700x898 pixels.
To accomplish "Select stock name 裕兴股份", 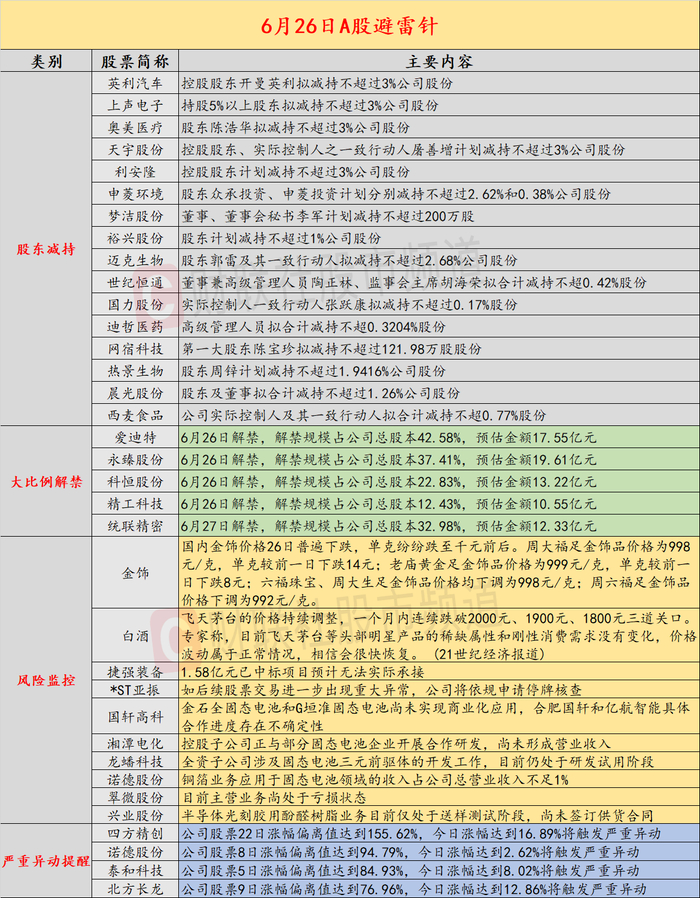I will click(x=135, y=238).
